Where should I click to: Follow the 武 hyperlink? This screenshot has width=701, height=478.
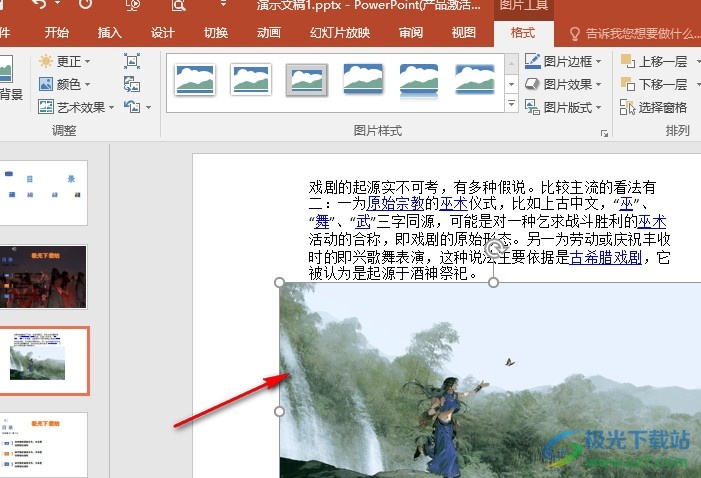pyautogui.click(x=363, y=221)
